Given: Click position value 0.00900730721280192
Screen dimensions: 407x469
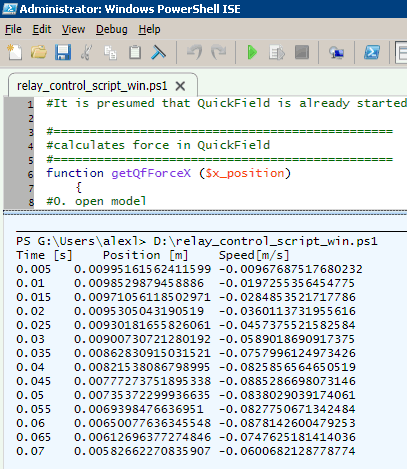Looking at the screenshot, I should point(142,339).
